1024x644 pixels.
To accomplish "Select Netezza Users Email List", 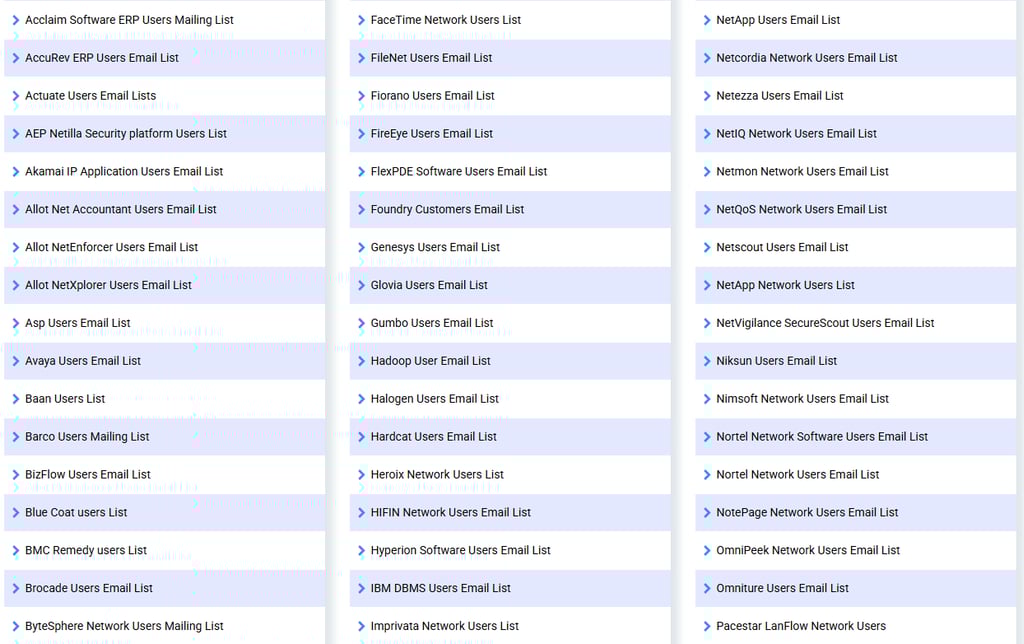I will click(x=780, y=96).
